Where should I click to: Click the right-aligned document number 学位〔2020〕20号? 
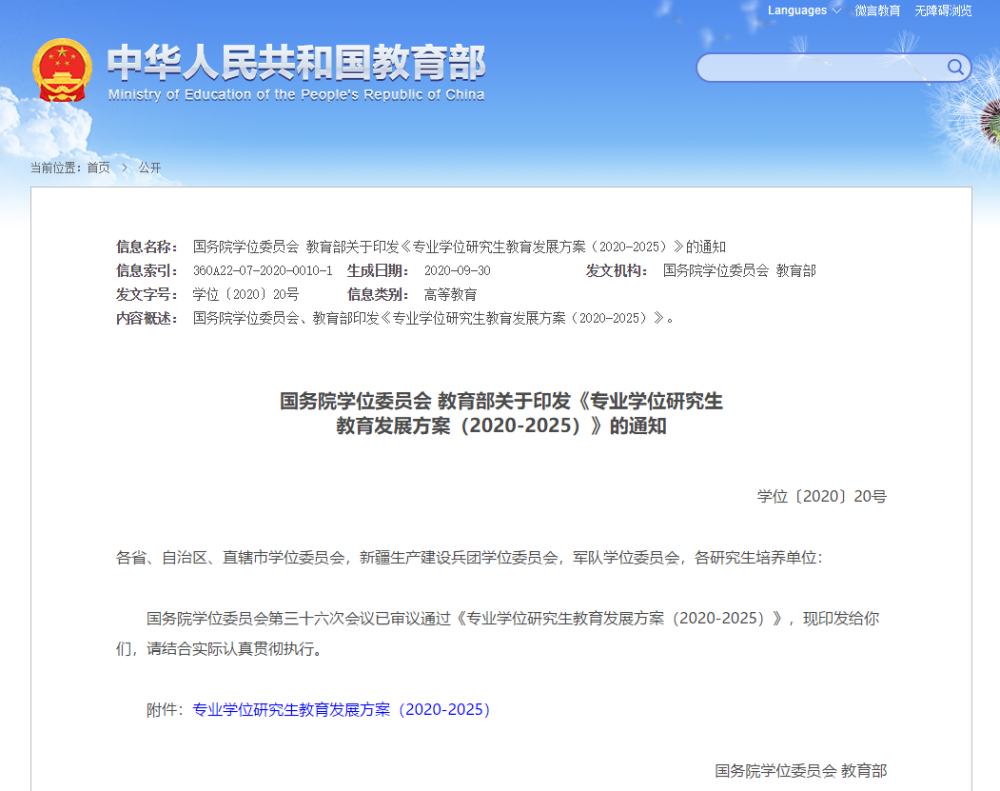coord(821,496)
